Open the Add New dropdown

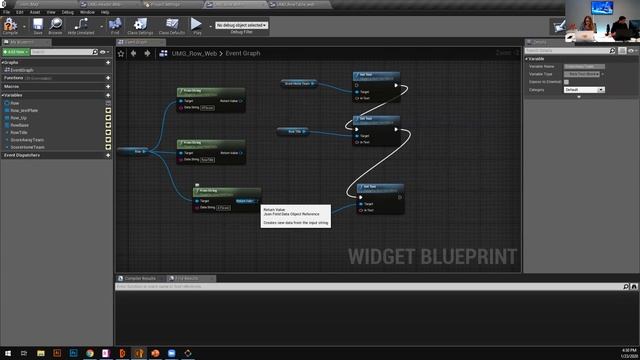[16, 52]
